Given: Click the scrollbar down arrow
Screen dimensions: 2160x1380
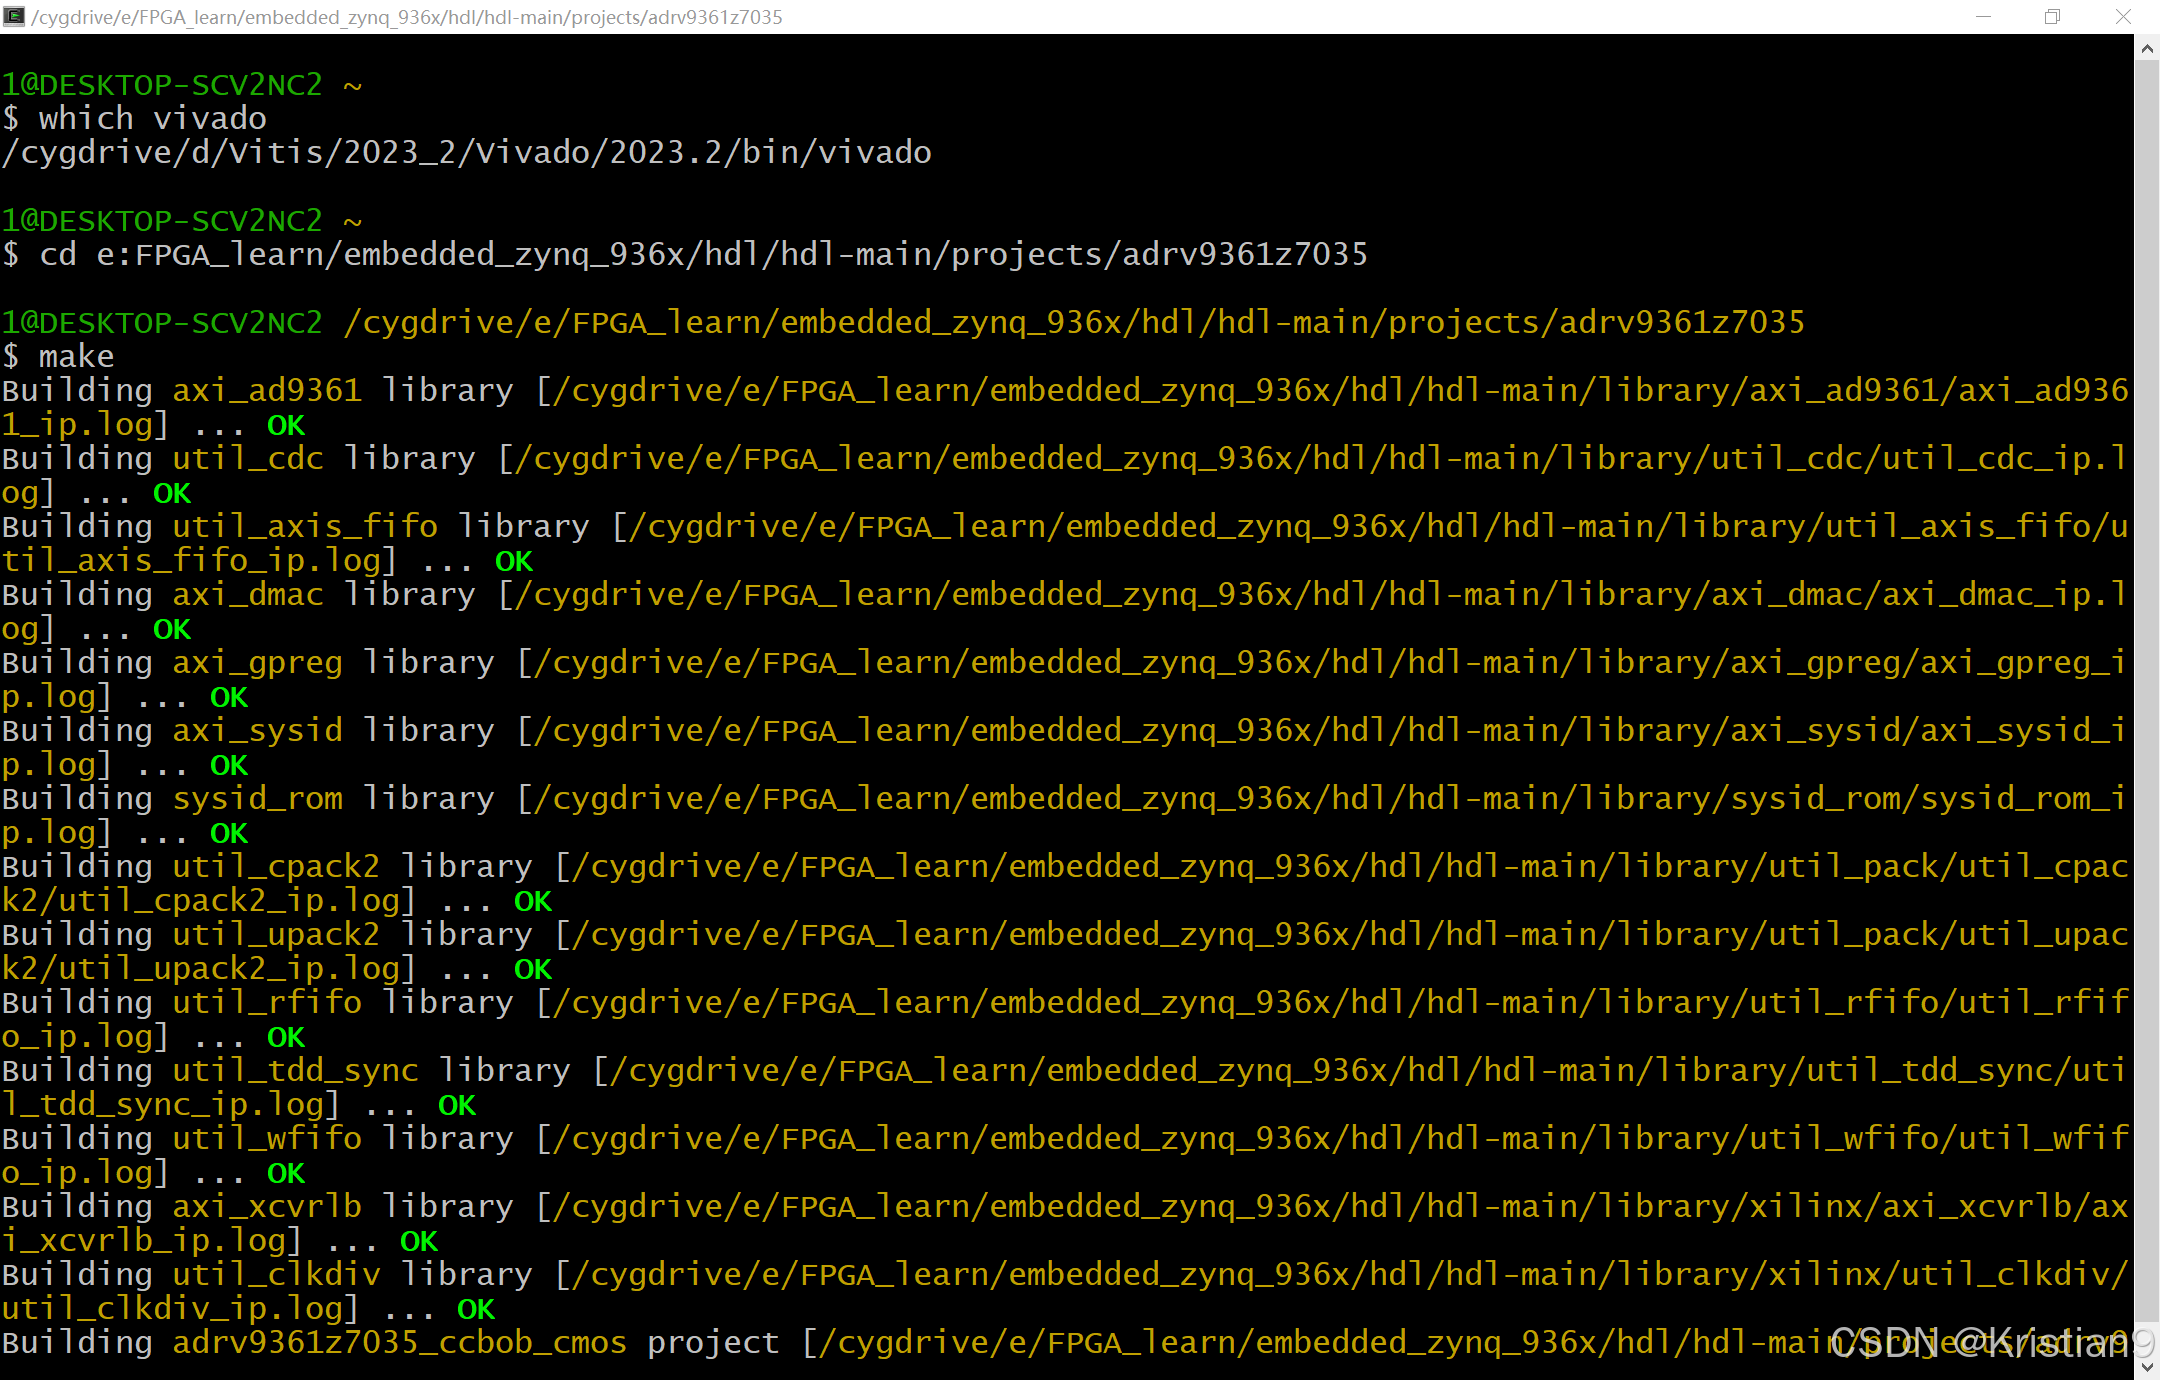Looking at the screenshot, I should click(2146, 1366).
